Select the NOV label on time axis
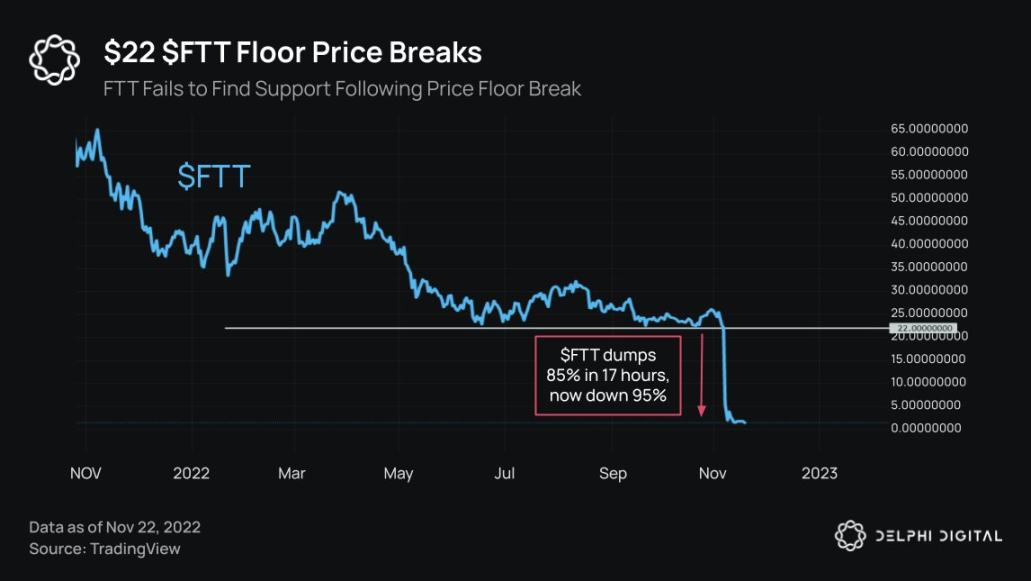Image resolution: width=1031 pixels, height=581 pixels. click(85, 473)
